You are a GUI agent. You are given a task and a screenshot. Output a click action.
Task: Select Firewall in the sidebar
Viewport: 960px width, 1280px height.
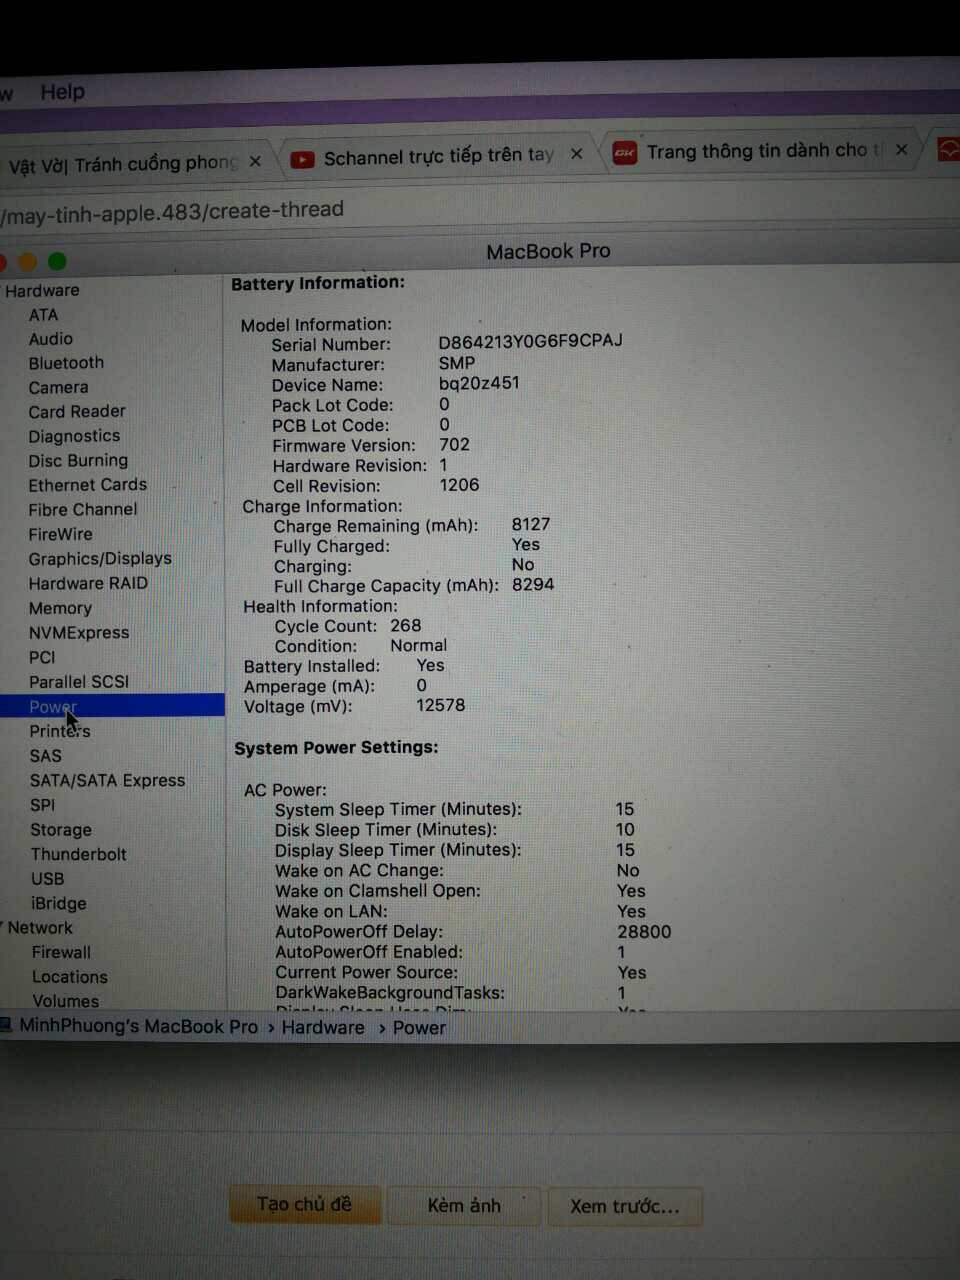(61, 952)
